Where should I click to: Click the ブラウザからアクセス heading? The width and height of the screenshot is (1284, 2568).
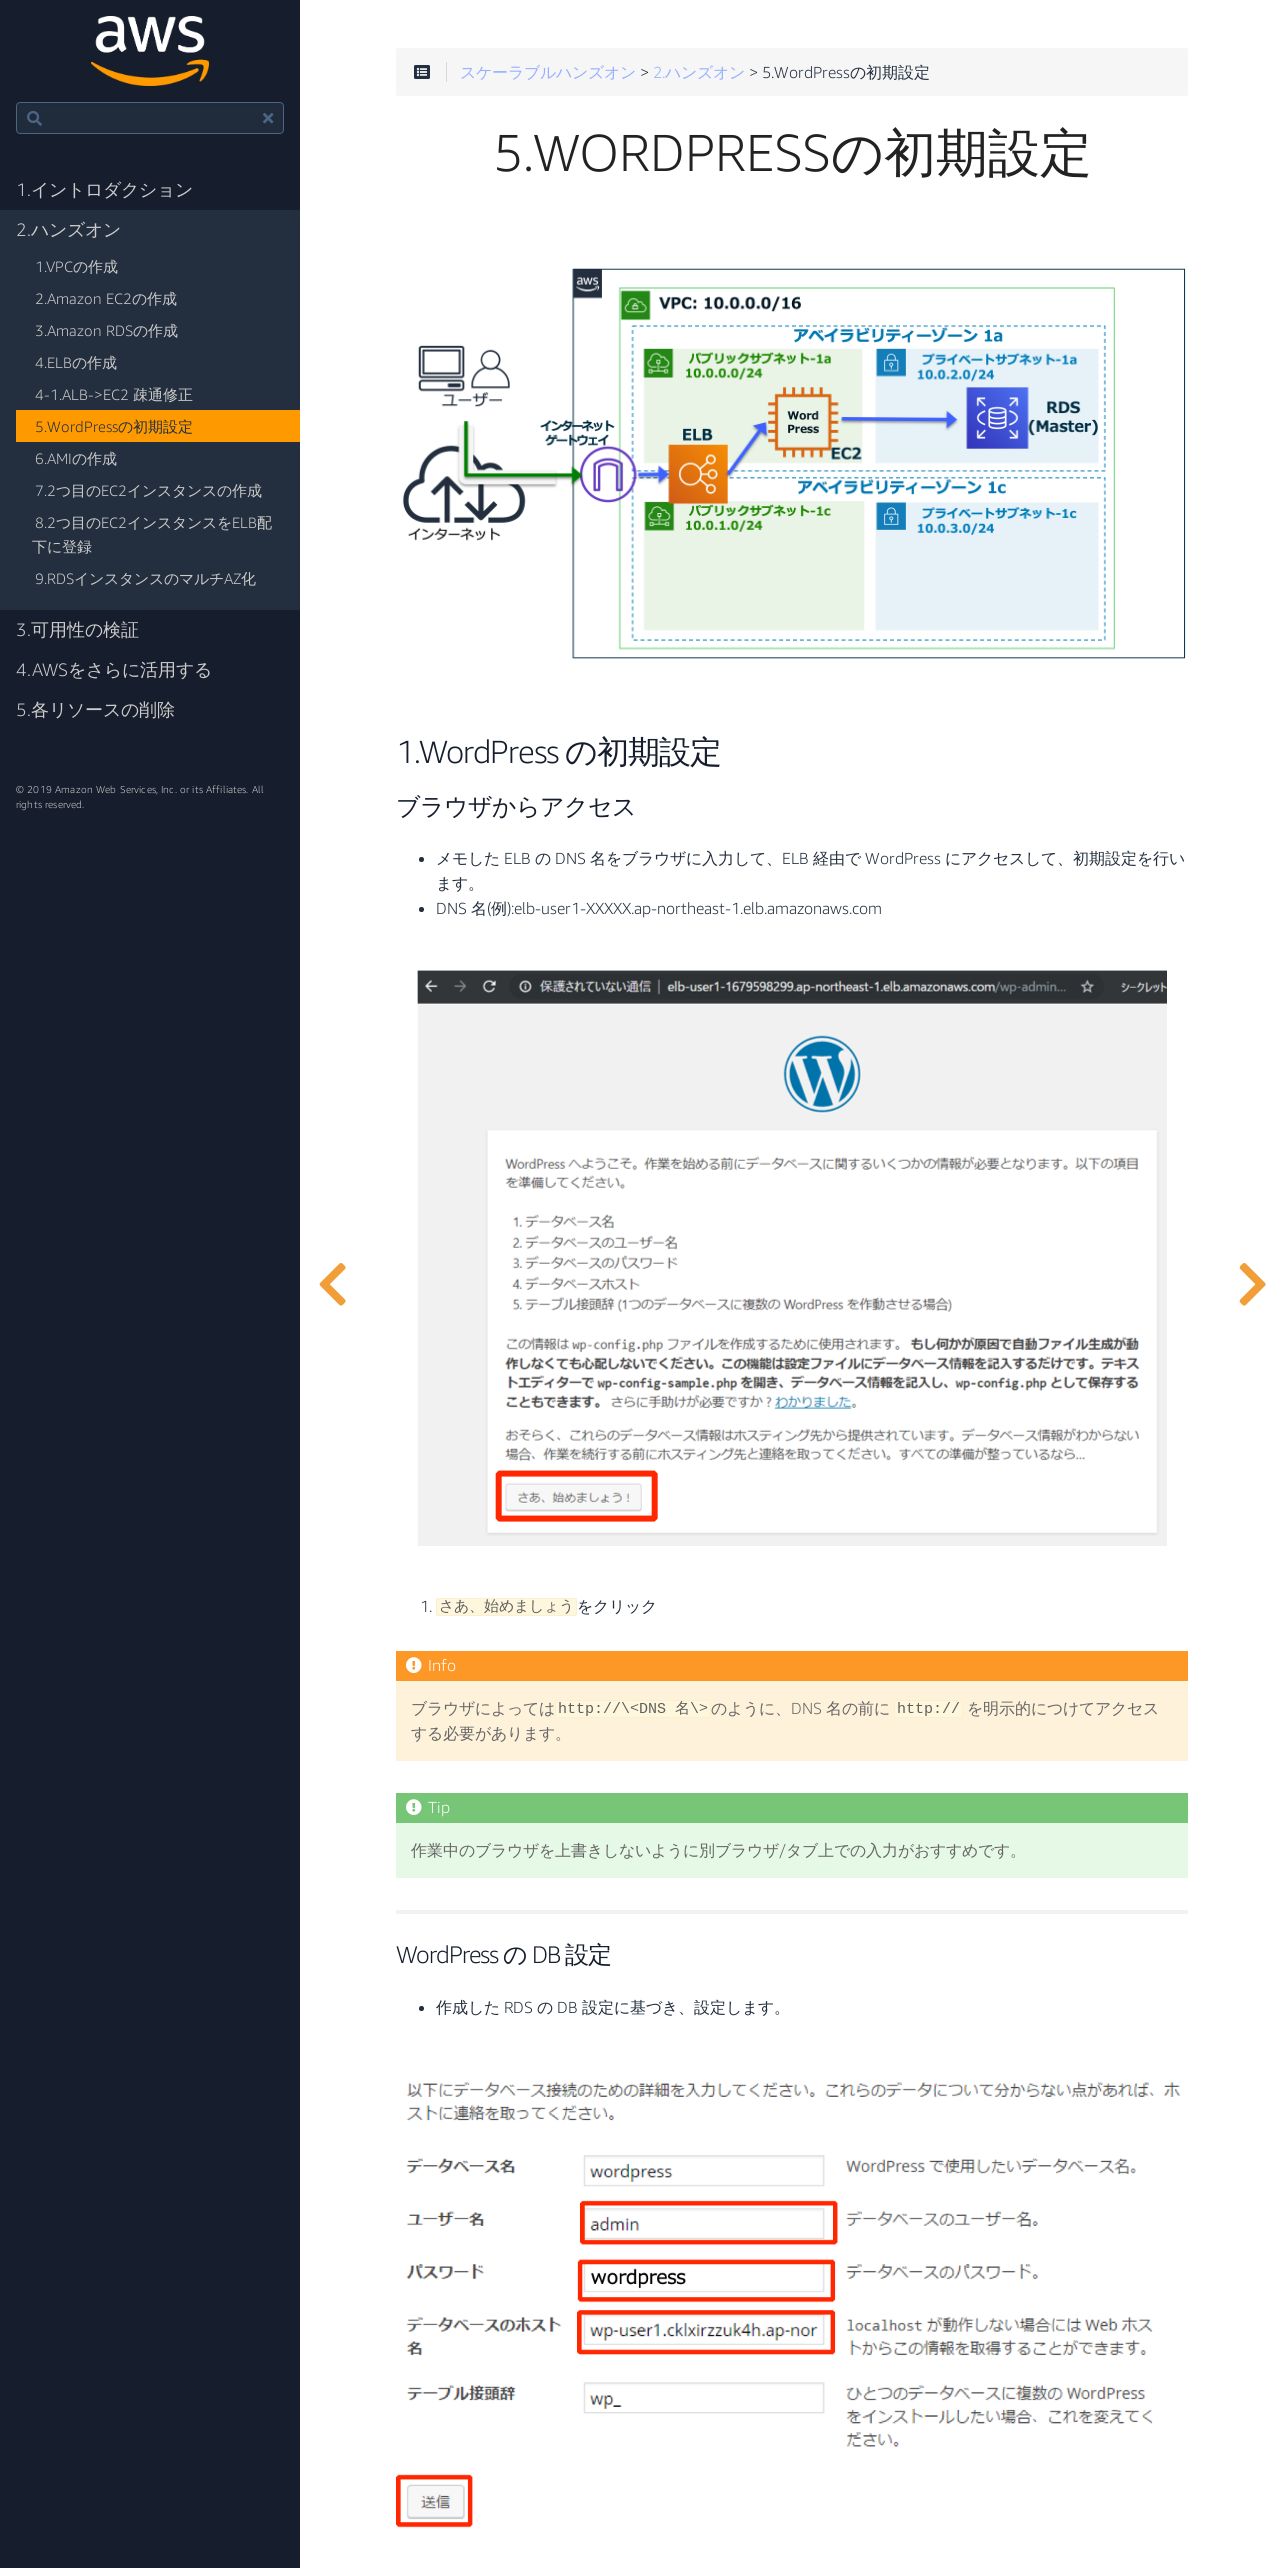515,807
